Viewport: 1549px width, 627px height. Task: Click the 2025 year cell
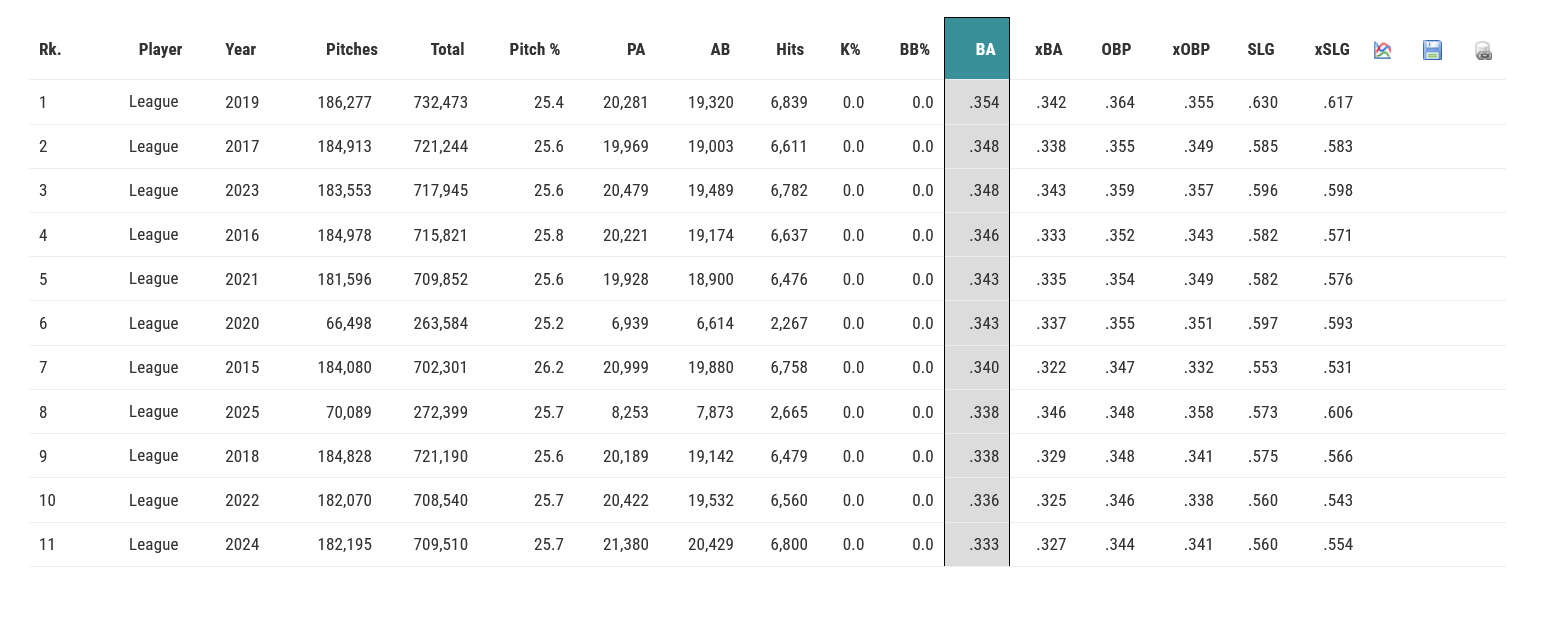tap(242, 412)
